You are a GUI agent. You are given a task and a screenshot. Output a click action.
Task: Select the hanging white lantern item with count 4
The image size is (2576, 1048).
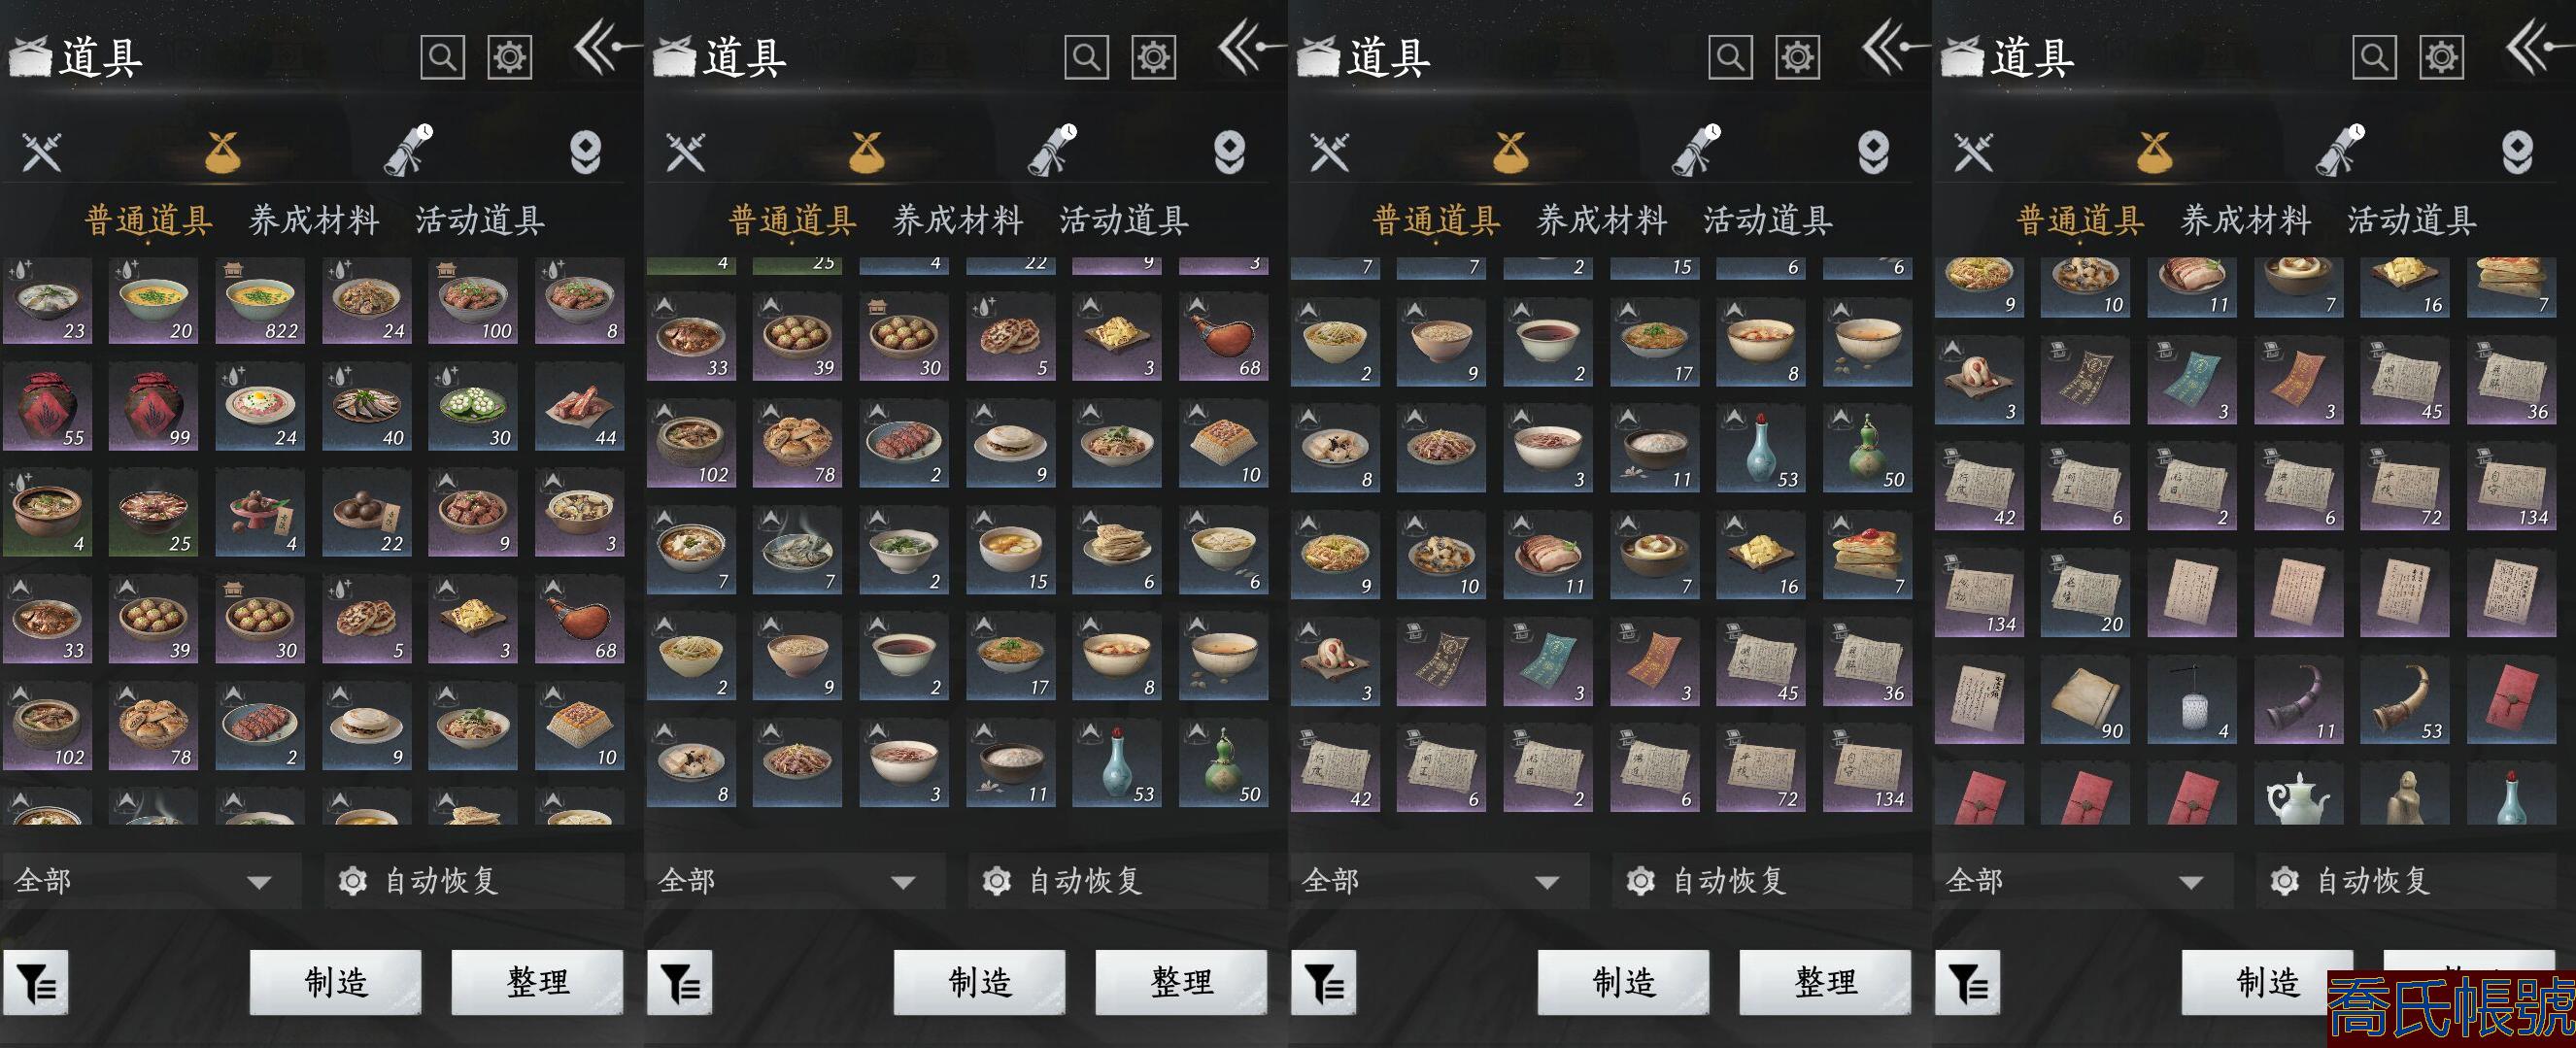pos(2192,701)
